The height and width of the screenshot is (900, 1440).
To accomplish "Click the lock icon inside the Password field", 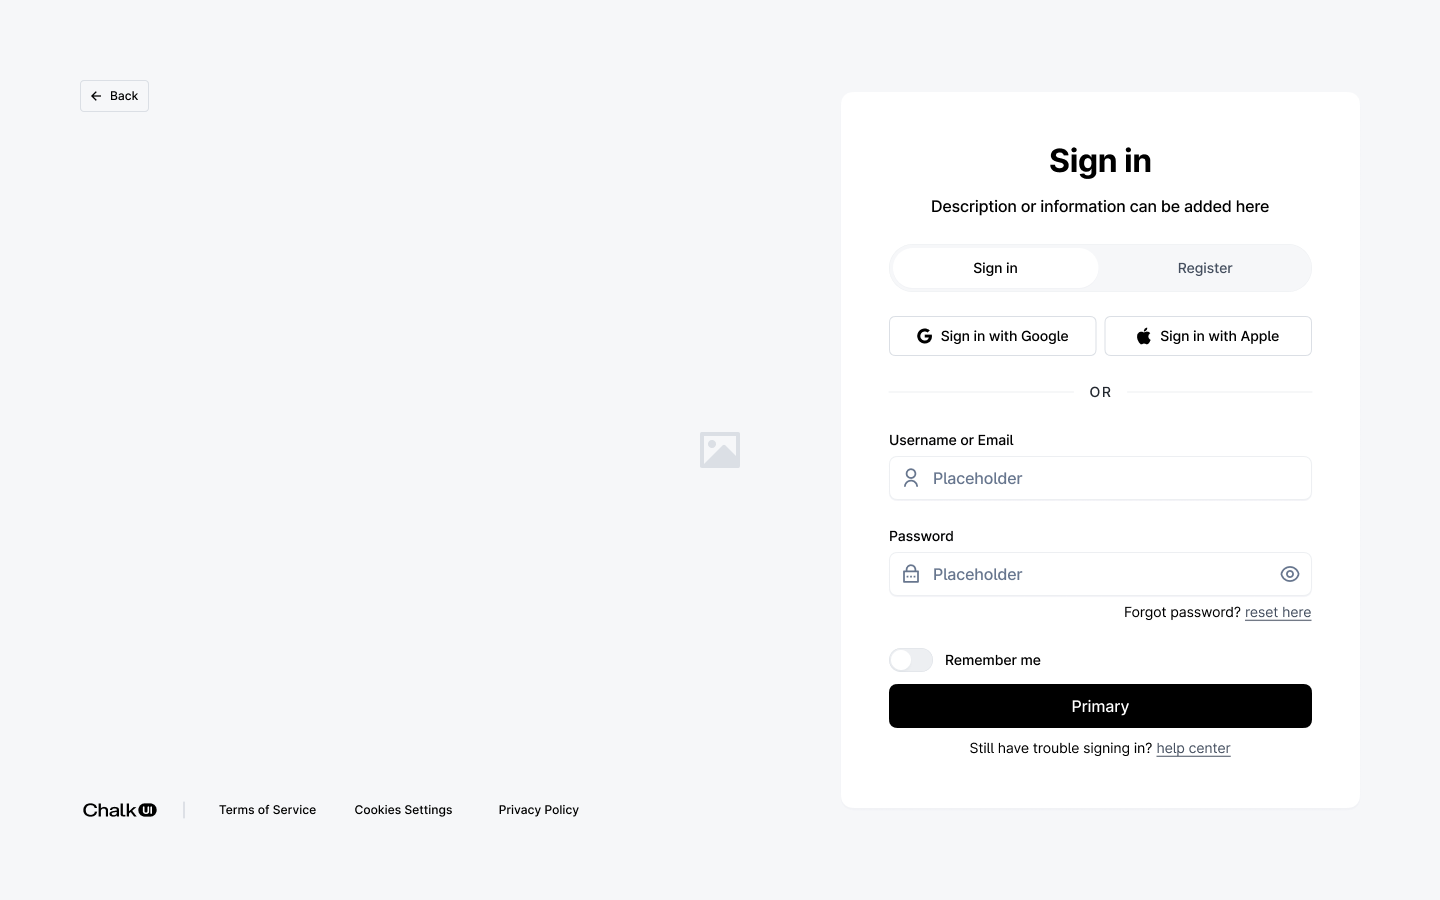I will coord(911,574).
